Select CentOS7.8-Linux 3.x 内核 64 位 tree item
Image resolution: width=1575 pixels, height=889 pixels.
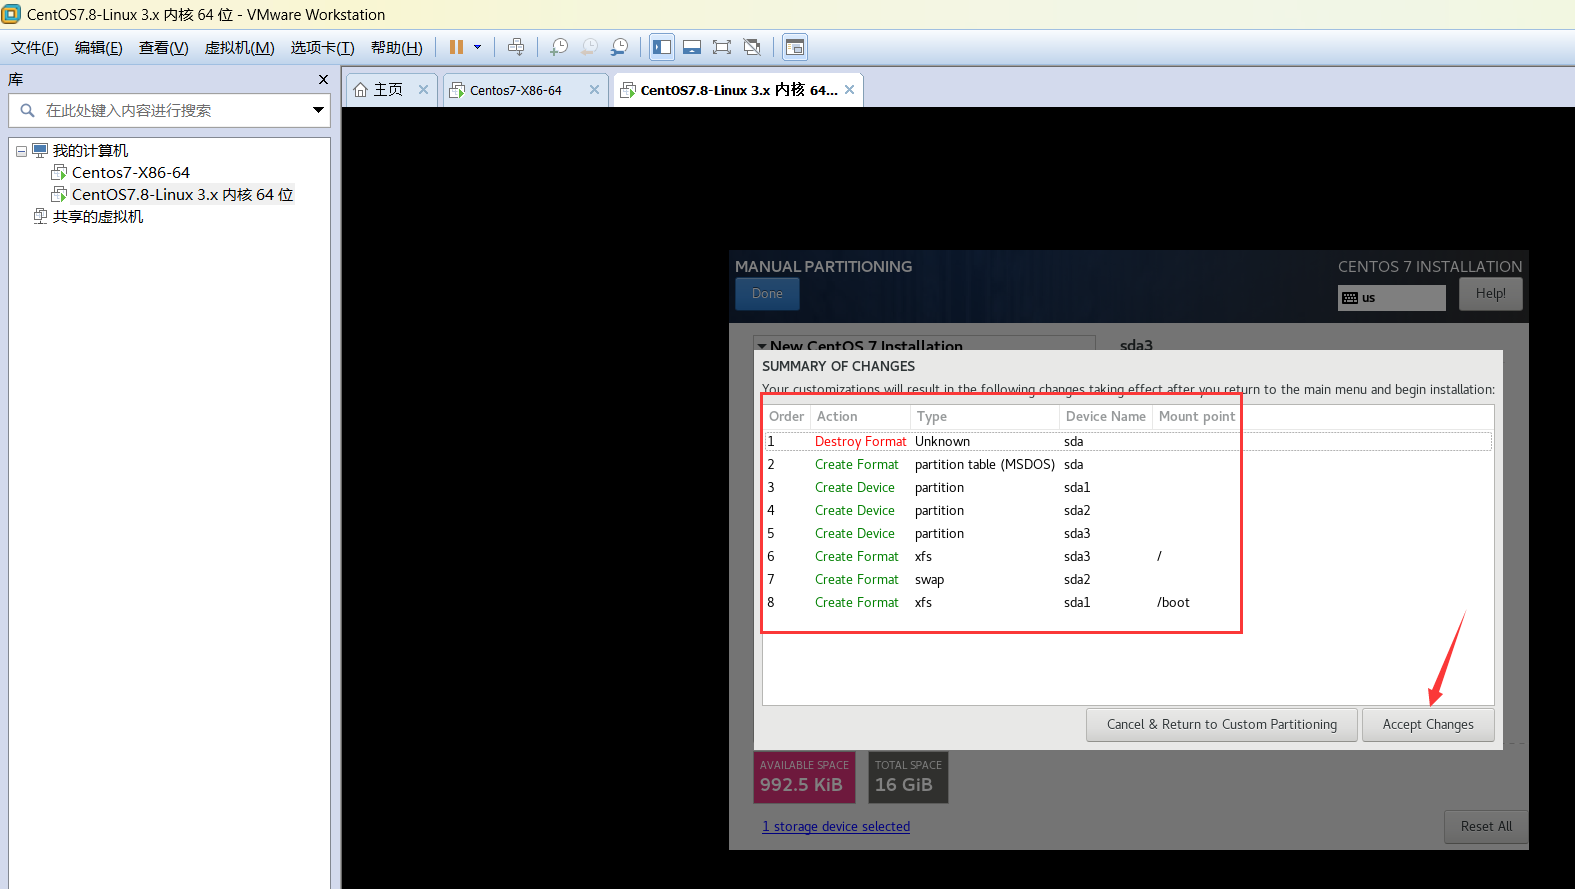click(182, 195)
